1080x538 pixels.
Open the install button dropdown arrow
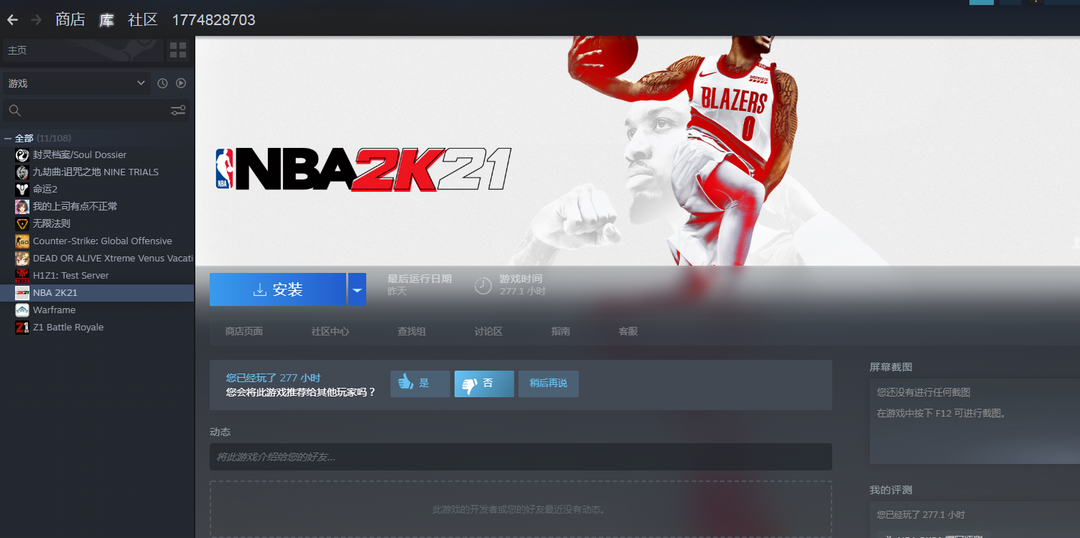coord(357,289)
